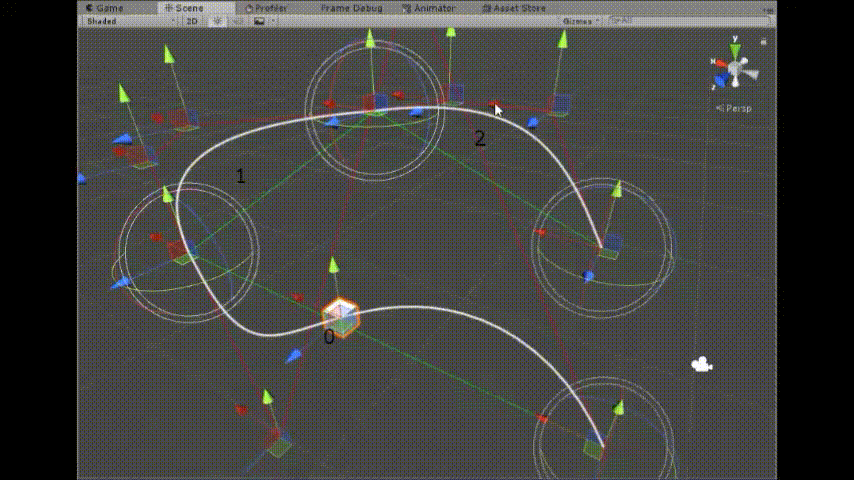Click the center cube of the orientation gizmo
This screenshot has height=480, width=854.
[735, 69]
